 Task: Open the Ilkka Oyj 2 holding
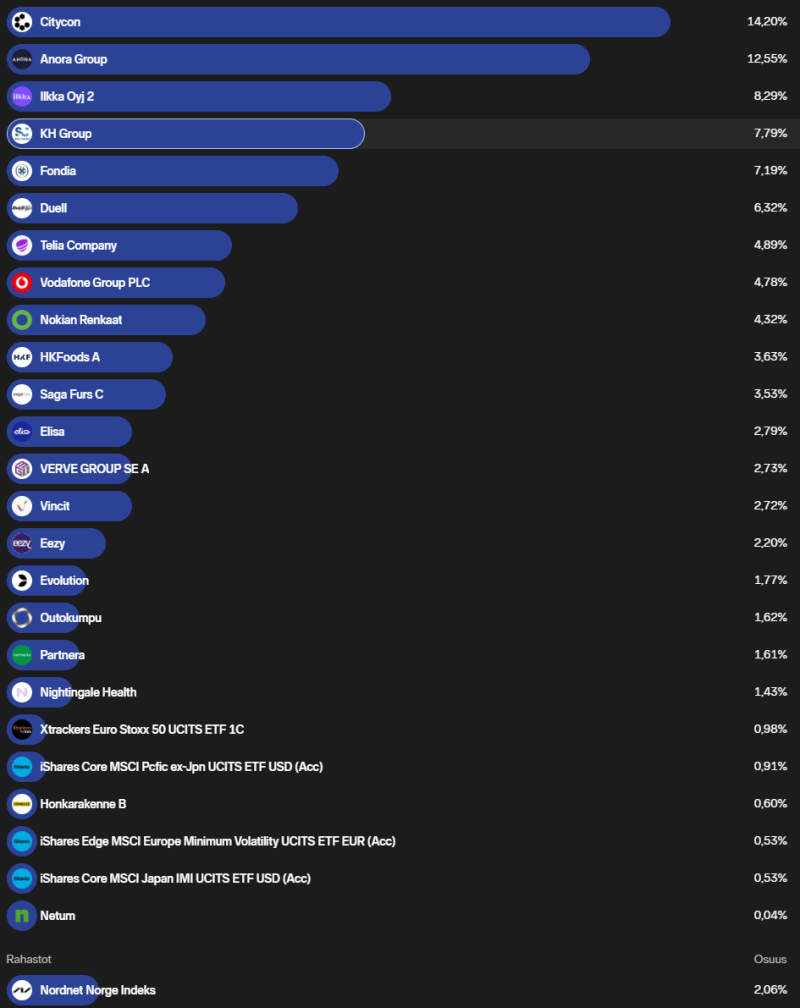pyautogui.click(x=198, y=97)
